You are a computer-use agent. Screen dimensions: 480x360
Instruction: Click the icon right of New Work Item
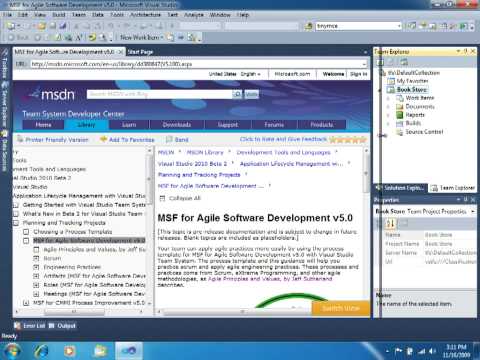pyautogui.click(x=170, y=38)
